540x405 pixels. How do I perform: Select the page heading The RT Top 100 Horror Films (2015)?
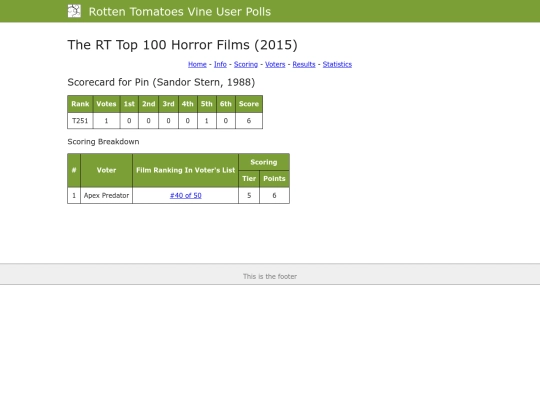pyautogui.click(x=183, y=45)
